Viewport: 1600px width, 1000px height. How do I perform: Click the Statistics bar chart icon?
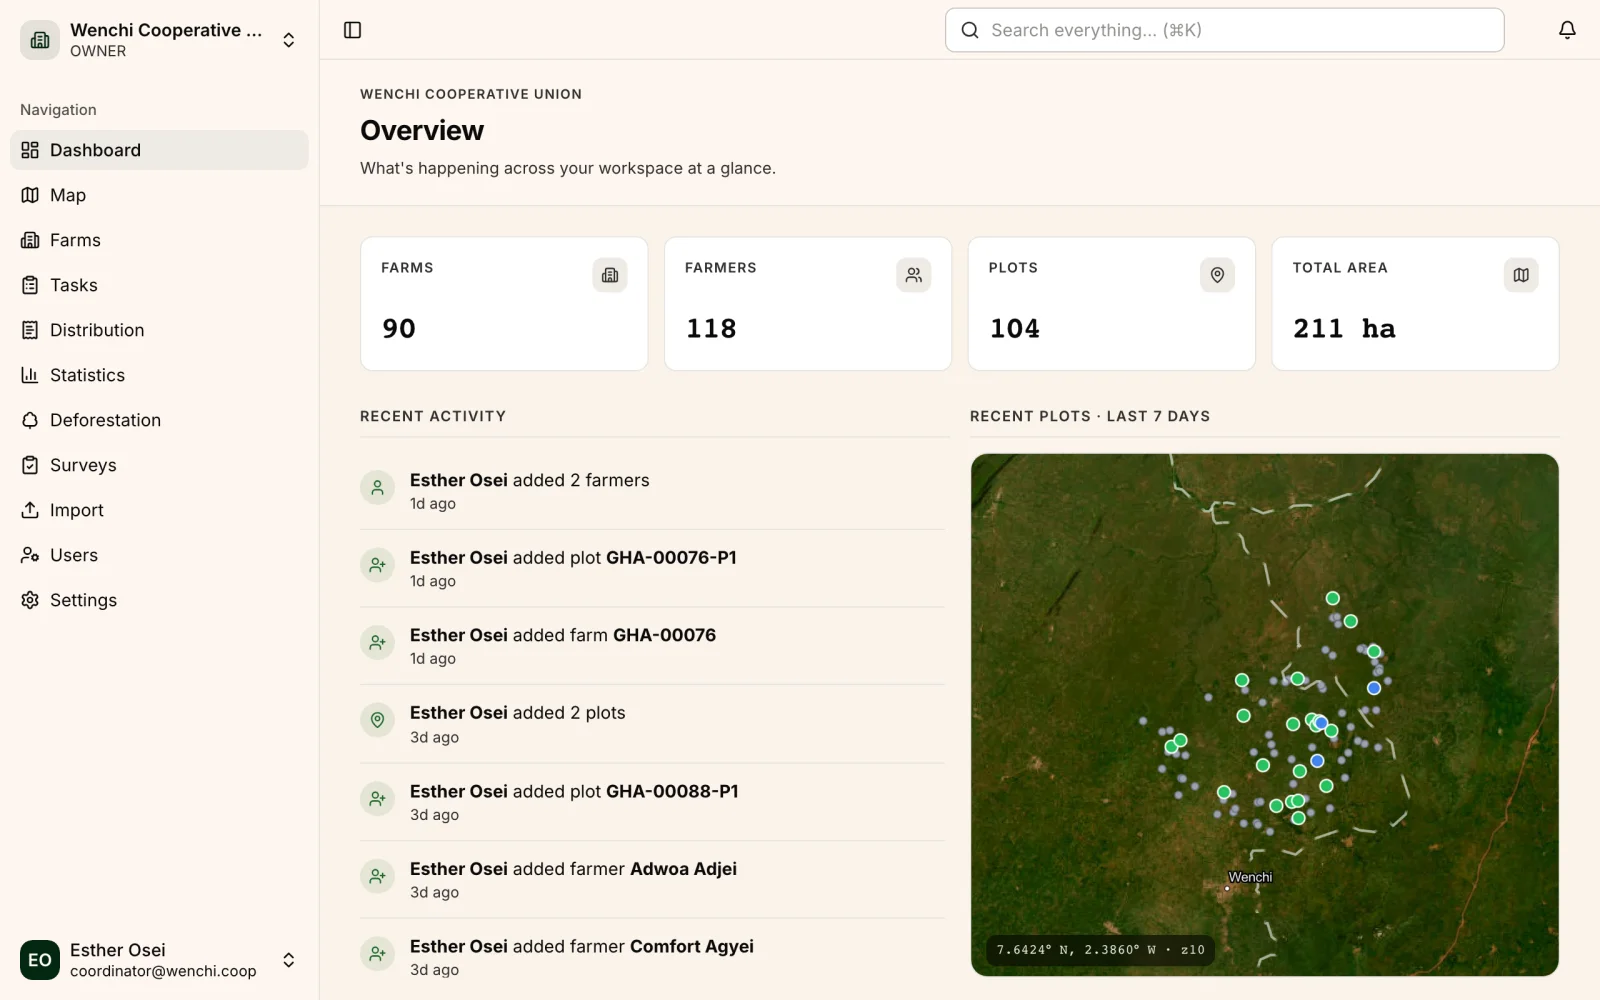pyautogui.click(x=30, y=375)
